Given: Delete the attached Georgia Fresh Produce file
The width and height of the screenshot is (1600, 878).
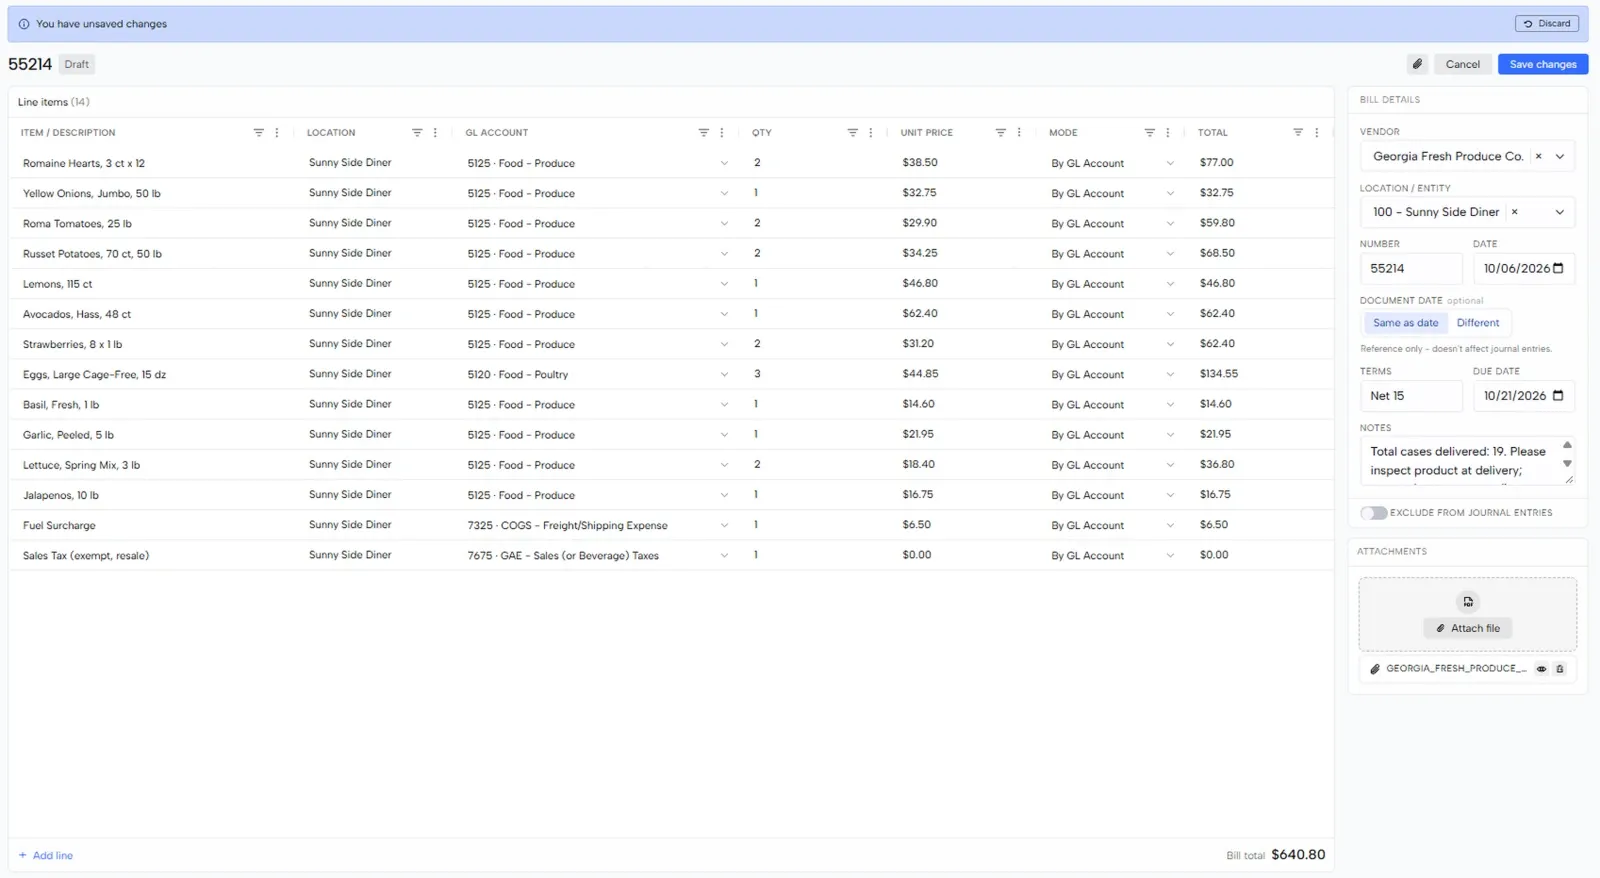Looking at the screenshot, I should (x=1559, y=669).
